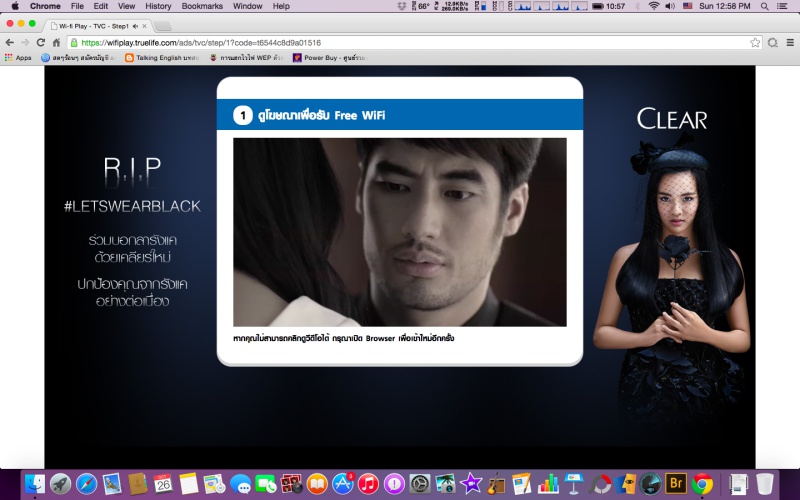
Task: Bookmark this page with the star icon
Action: pos(755,43)
